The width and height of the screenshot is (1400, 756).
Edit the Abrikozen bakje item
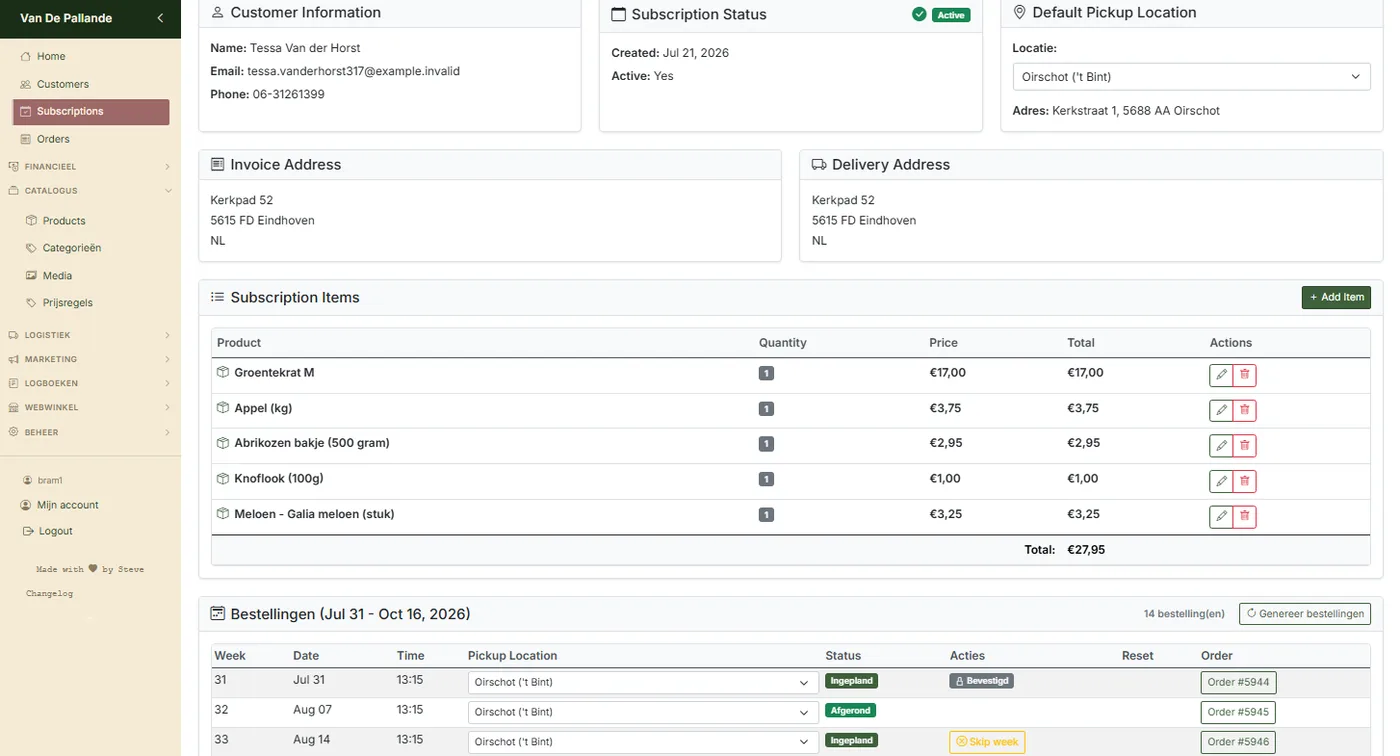pos(1221,445)
